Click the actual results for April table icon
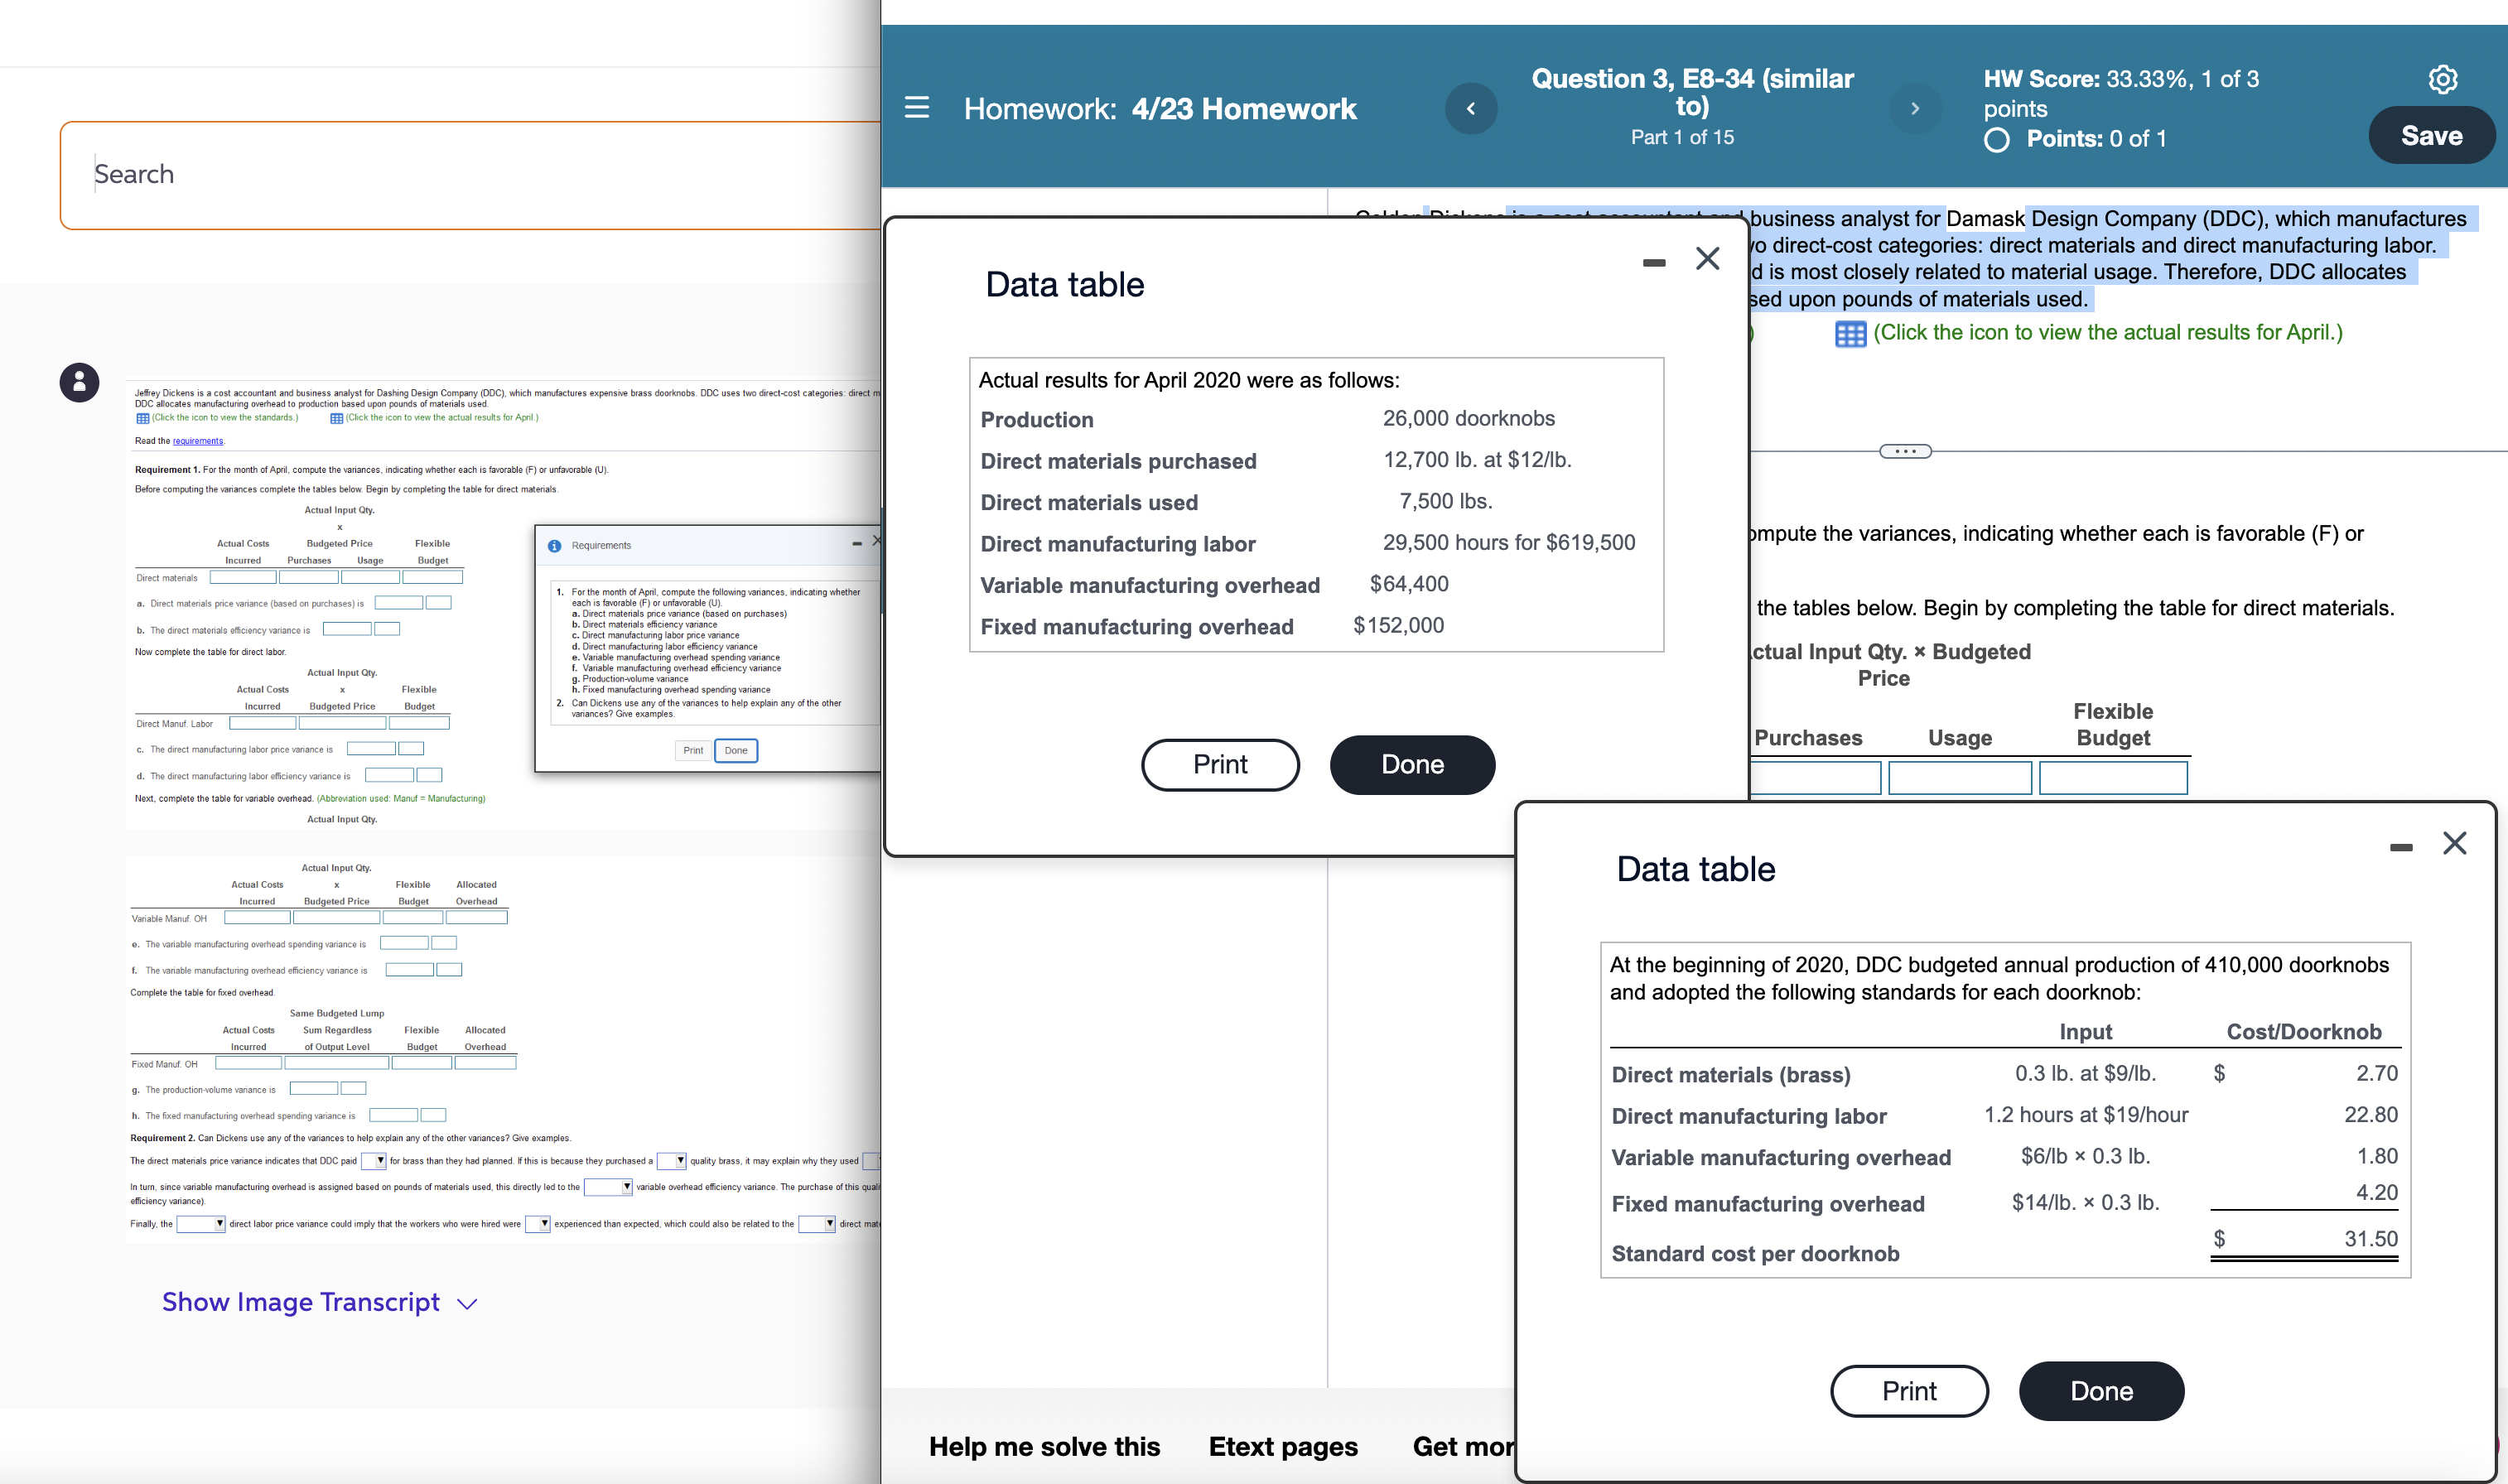The image size is (2508, 1484). (1850, 334)
